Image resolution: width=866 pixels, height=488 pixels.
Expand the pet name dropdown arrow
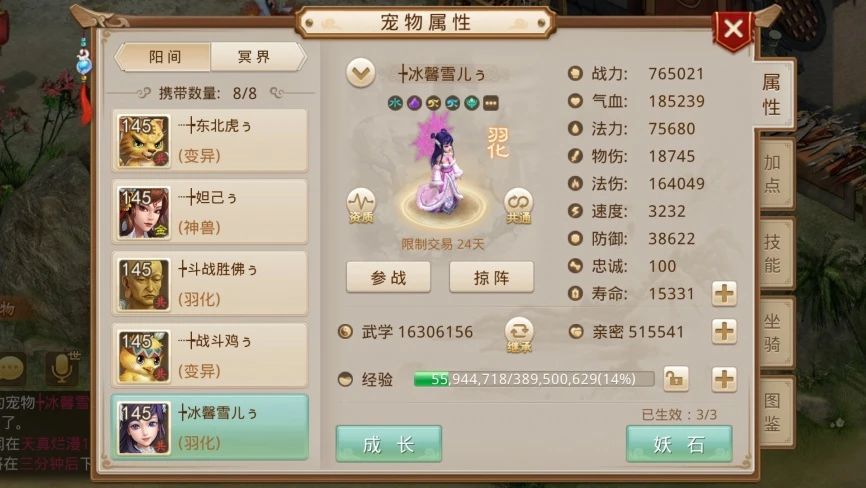click(361, 73)
